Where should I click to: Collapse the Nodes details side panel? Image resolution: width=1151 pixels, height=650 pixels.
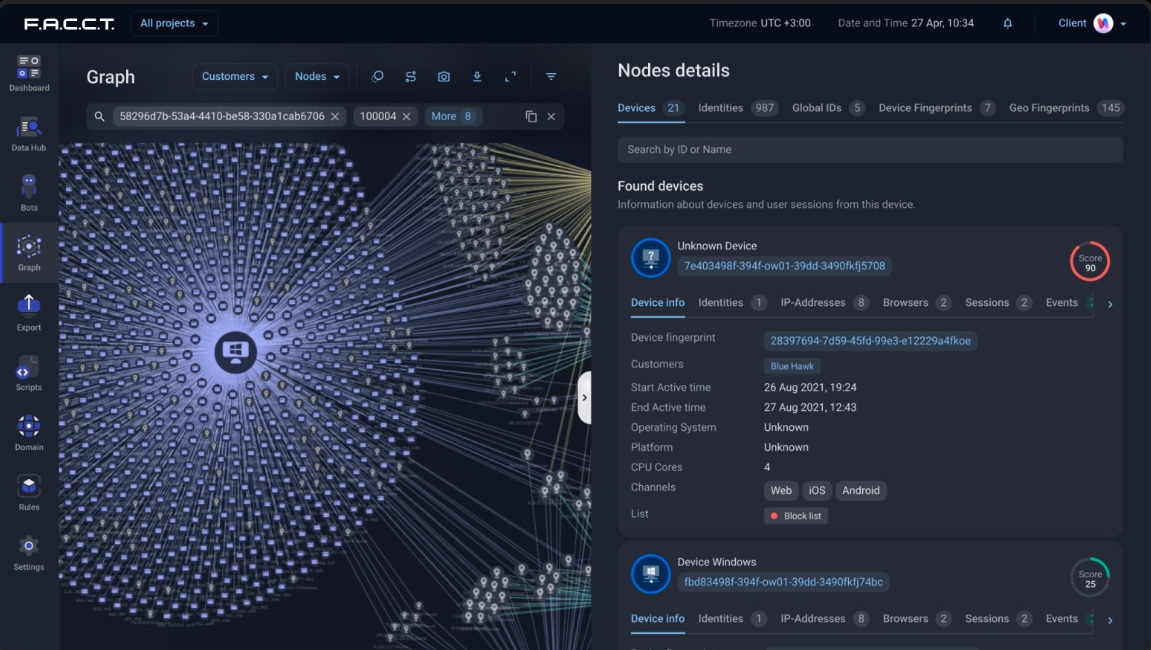point(584,397)
